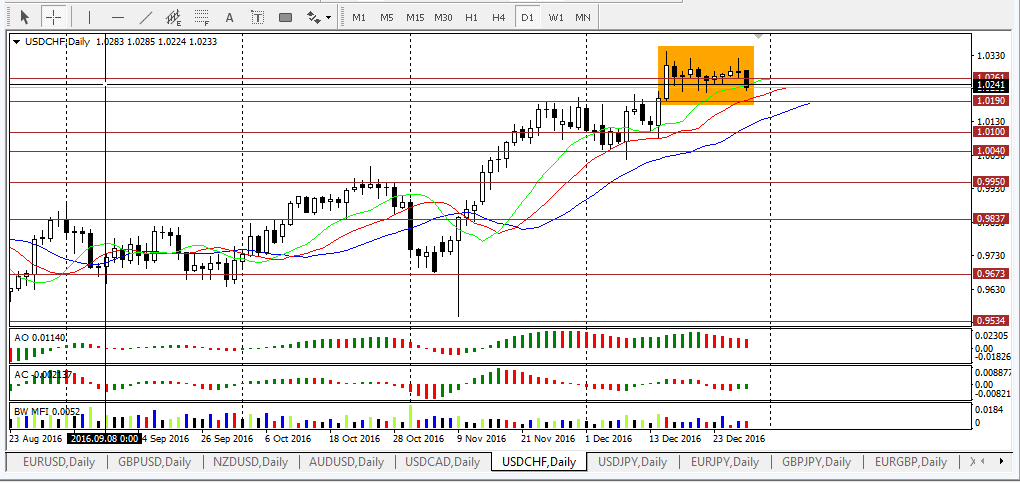The image size is (1020, 483).
Task: Open the EURJPY,Daily chart tab
Action: pyautogui.click(x=724, y=462)
